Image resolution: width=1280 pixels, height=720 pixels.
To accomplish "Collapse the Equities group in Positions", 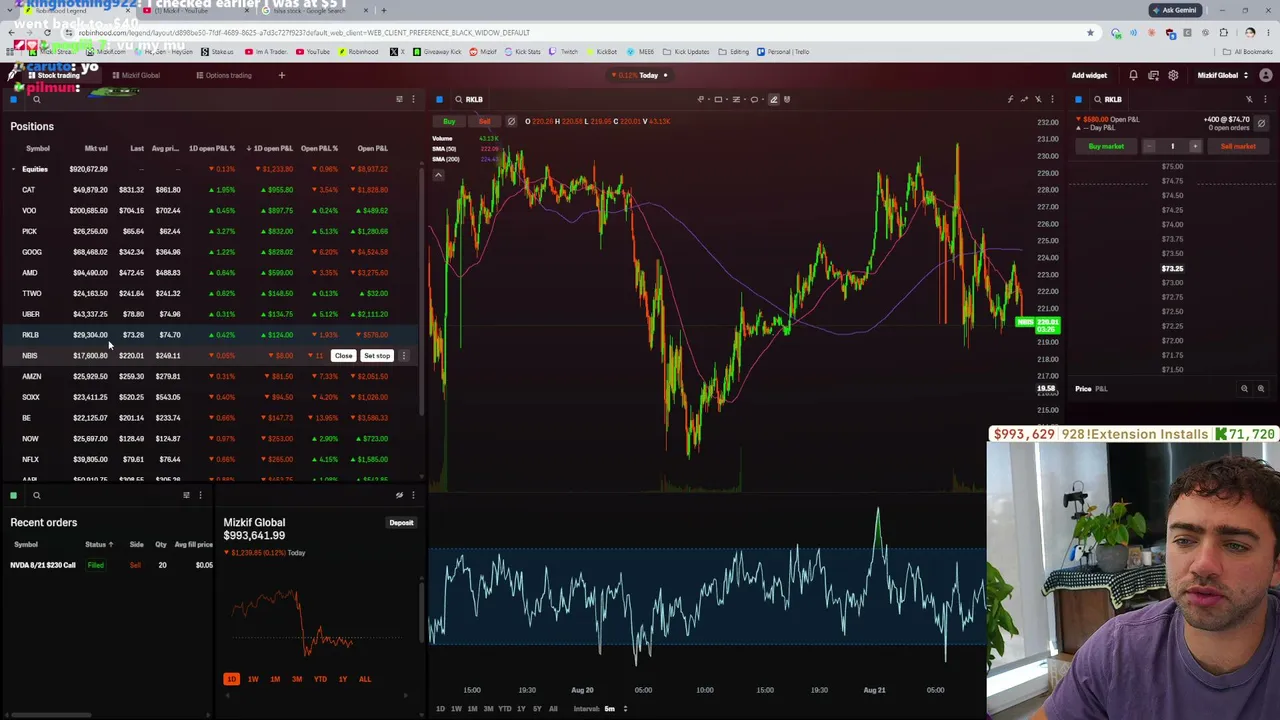I will (14, 169).
